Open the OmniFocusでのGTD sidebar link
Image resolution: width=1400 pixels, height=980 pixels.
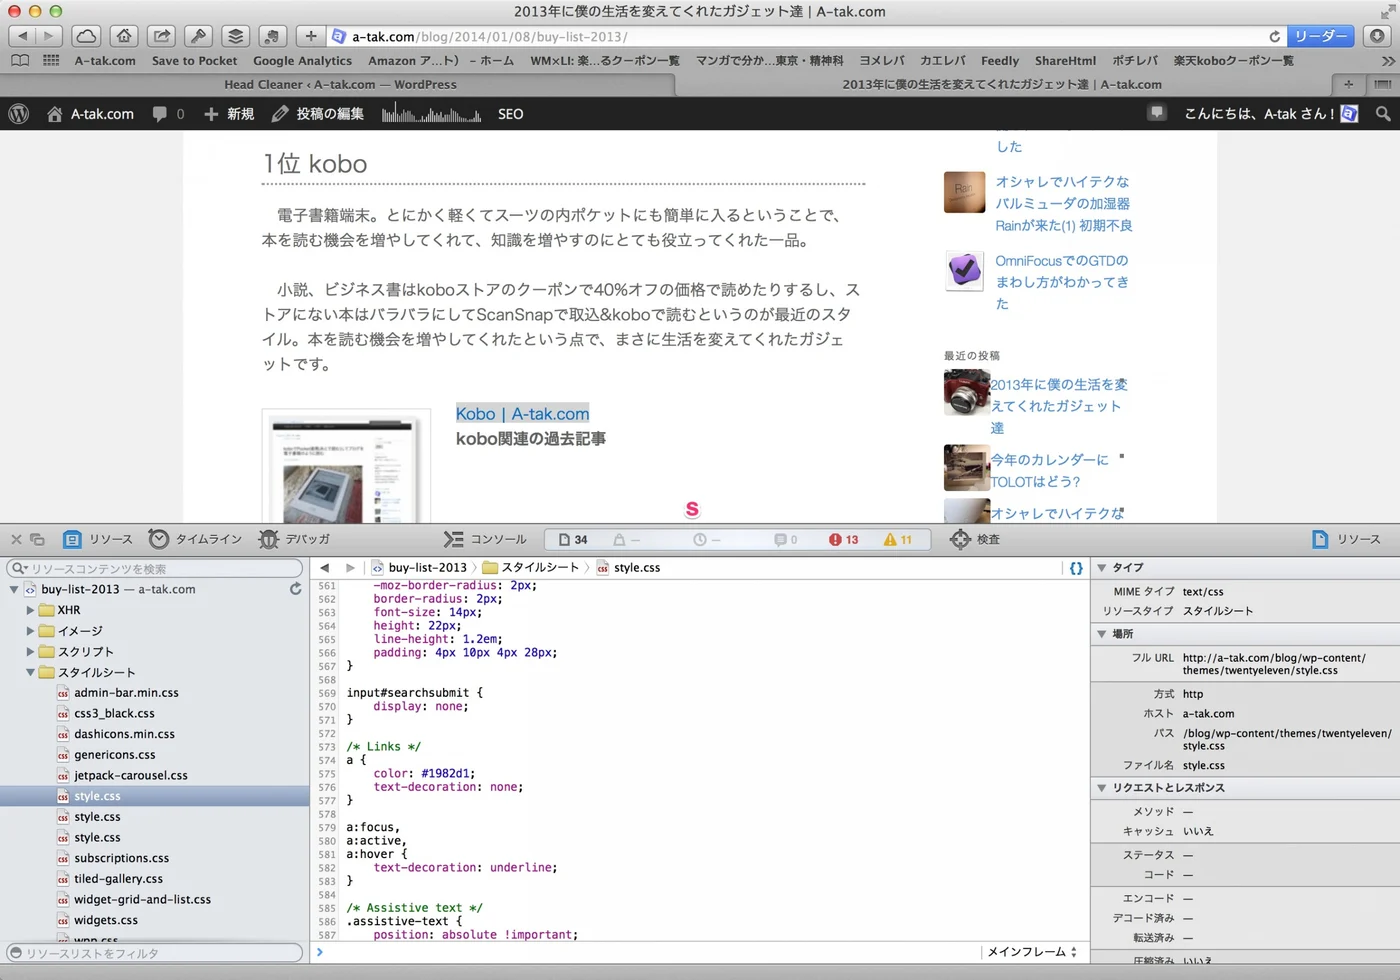(x=1062, y=282)
